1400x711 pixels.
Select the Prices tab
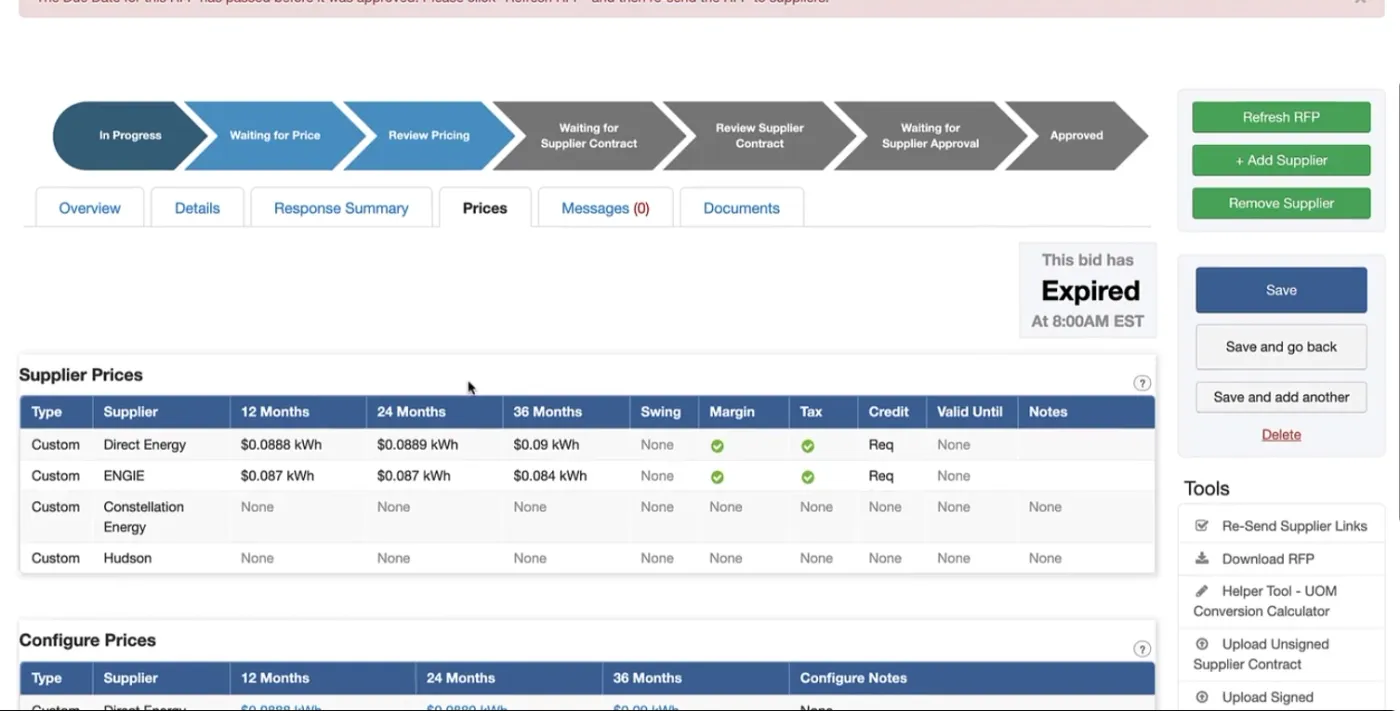(485, 208)
